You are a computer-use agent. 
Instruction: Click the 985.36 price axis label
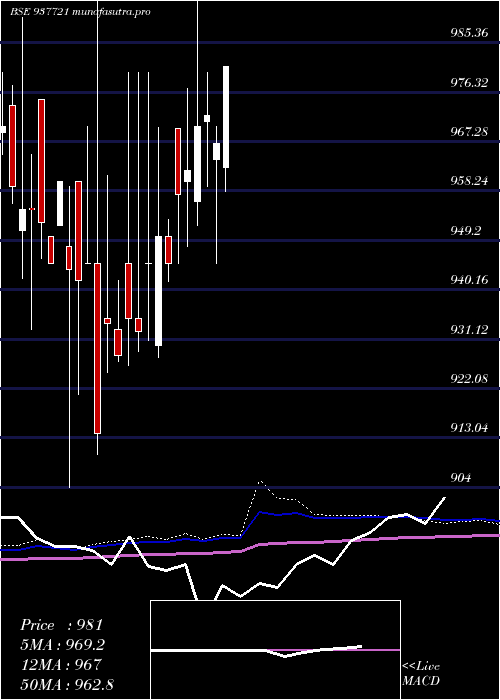coord(469,33)
